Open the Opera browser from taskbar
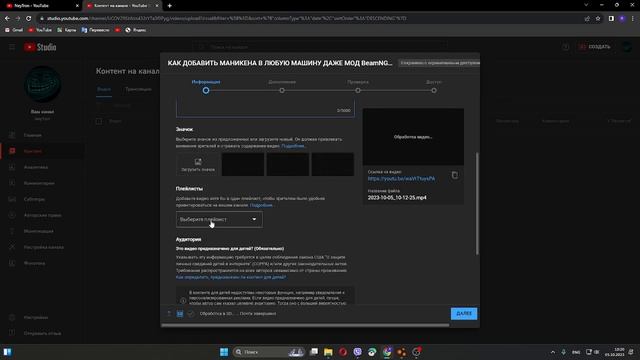The width and height of the screenshot is (640, 360). tap(343, 352)
